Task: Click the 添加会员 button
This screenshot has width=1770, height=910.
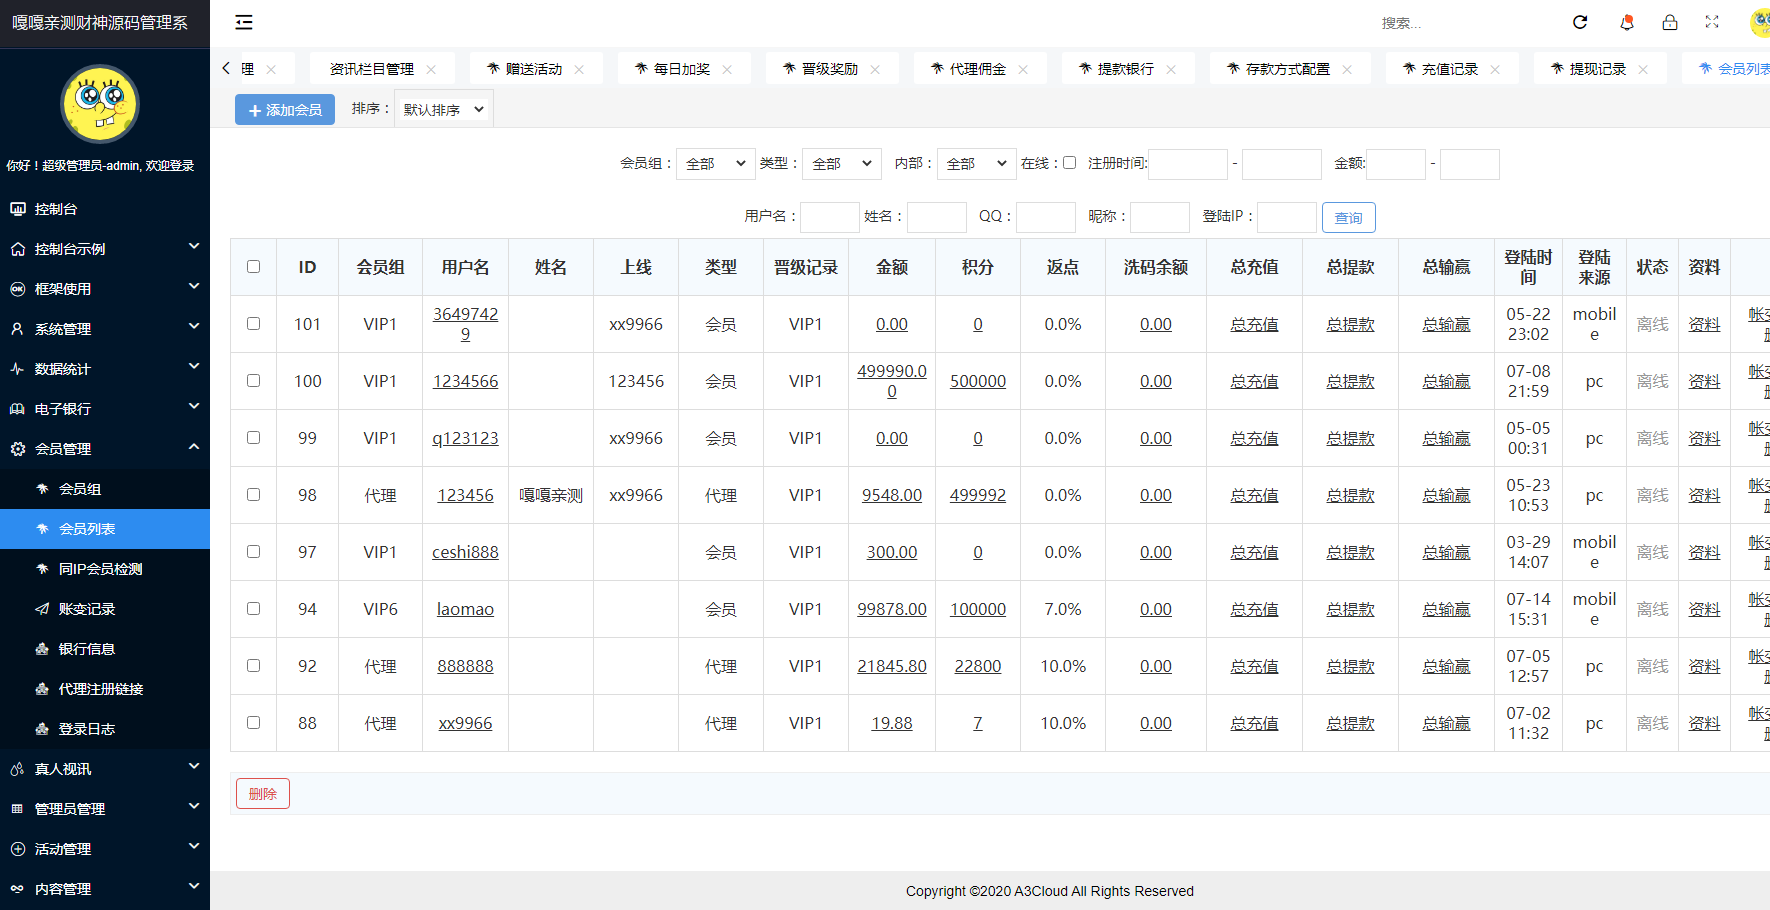Action: click(285, 110)
